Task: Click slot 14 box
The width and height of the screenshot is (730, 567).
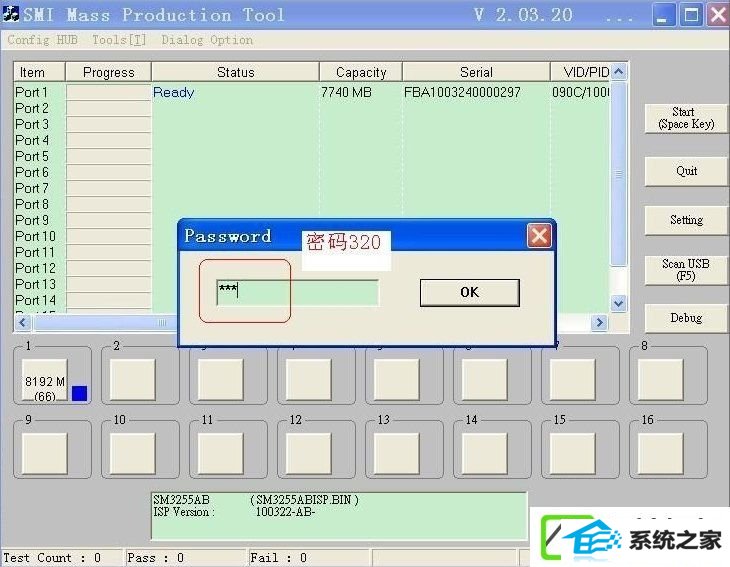Action: (485, 454)
